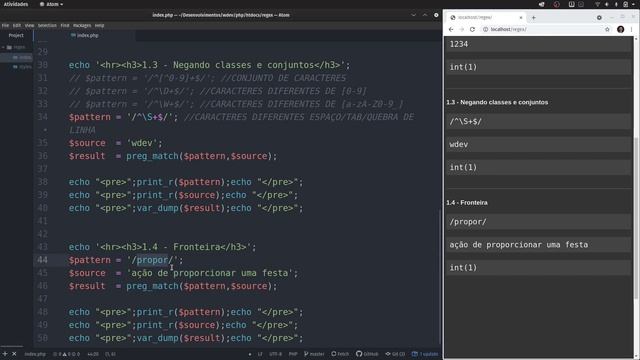The width and height of the screenshot is (640, 360).
Task: Click index.php filename in status bar
Action: pos(35,354)
